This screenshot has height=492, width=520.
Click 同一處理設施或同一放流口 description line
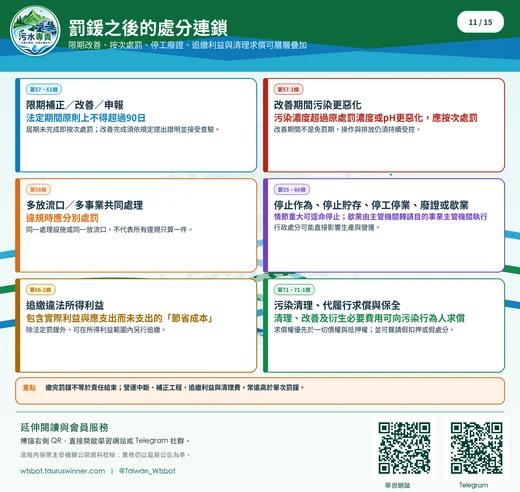[x=109, y=230]
